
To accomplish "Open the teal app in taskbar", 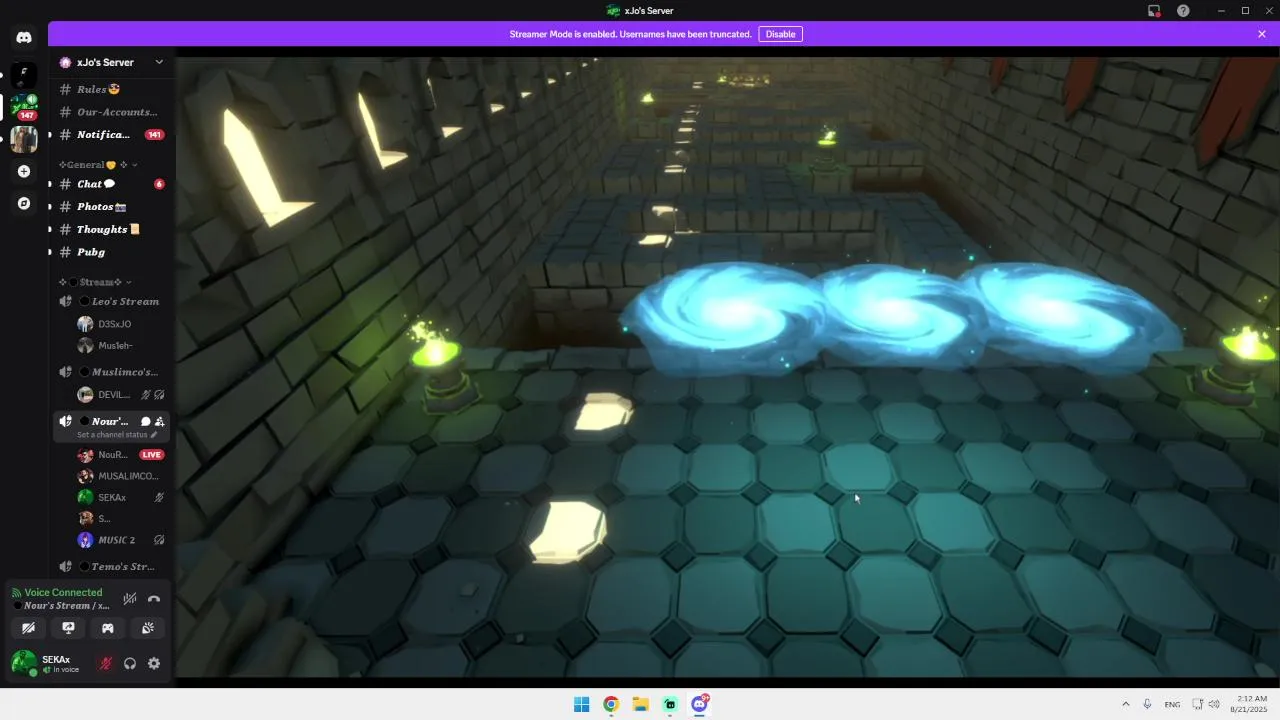I will [670, 704].
